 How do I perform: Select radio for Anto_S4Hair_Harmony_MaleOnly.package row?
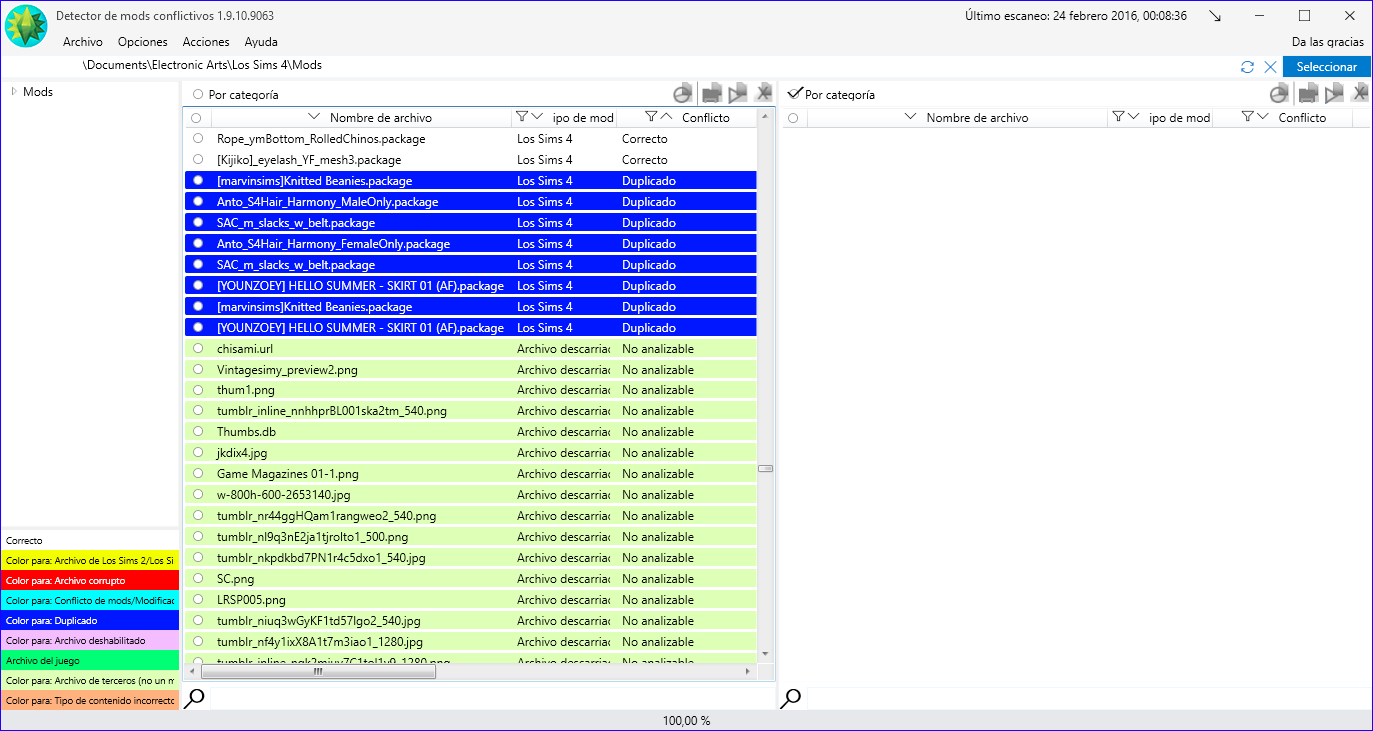tap(197, 201)
